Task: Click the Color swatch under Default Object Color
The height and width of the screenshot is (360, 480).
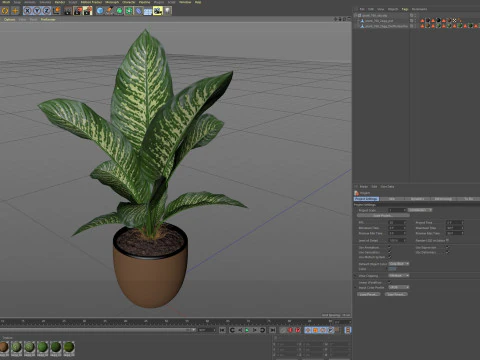Action: tap(392, 269)
